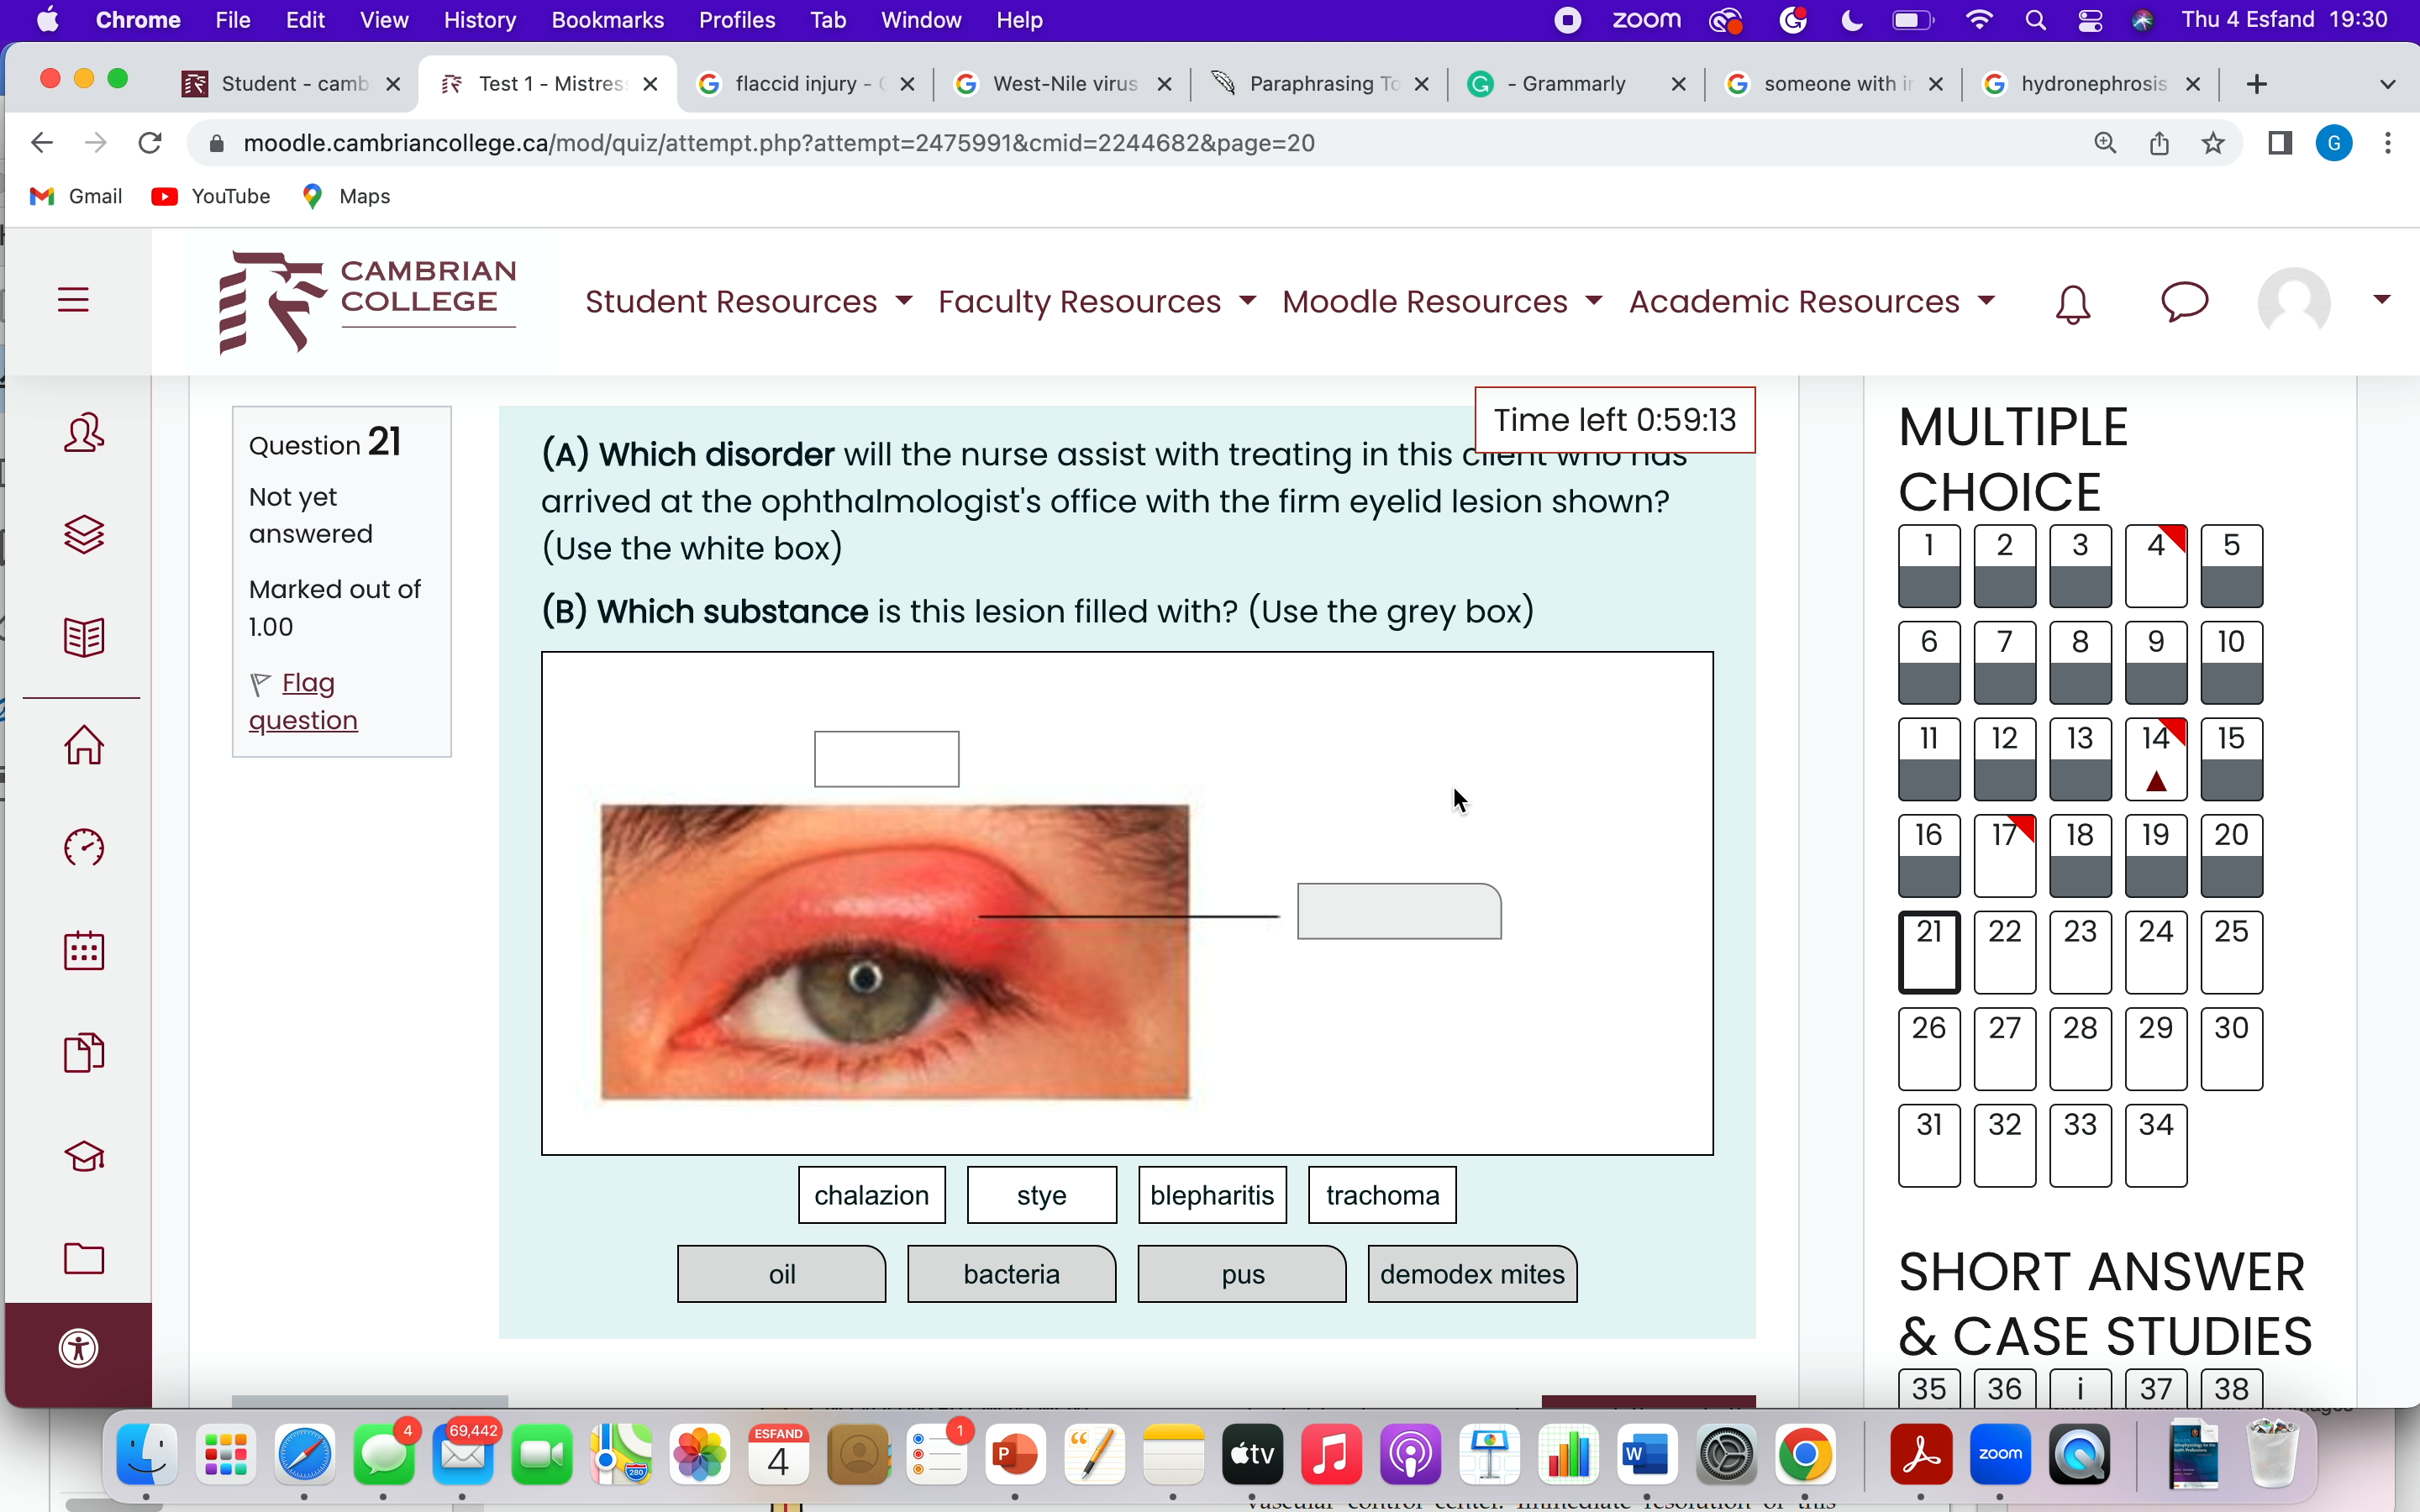This screenshot has width=2420, height=1512.
Task: Select the chalazion answer tile
Action: [871, 1195]
